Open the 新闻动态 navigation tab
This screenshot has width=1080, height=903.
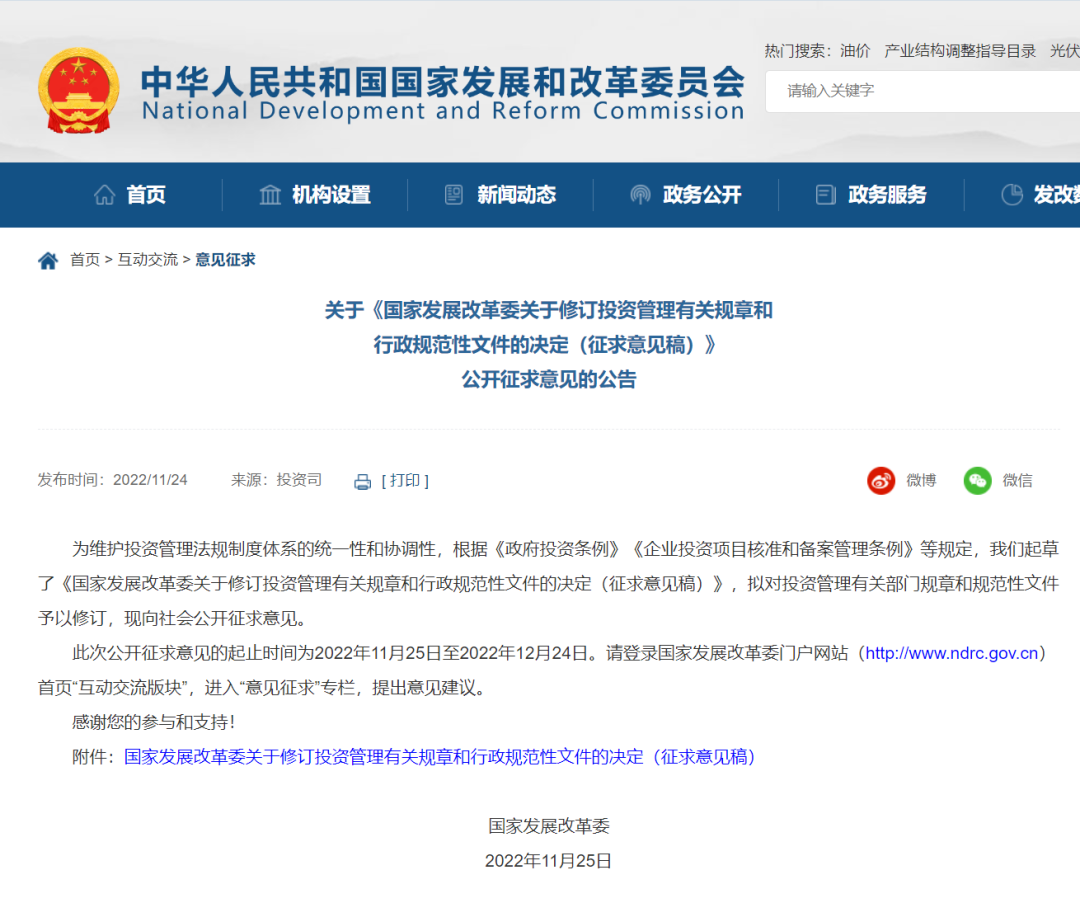516,195
